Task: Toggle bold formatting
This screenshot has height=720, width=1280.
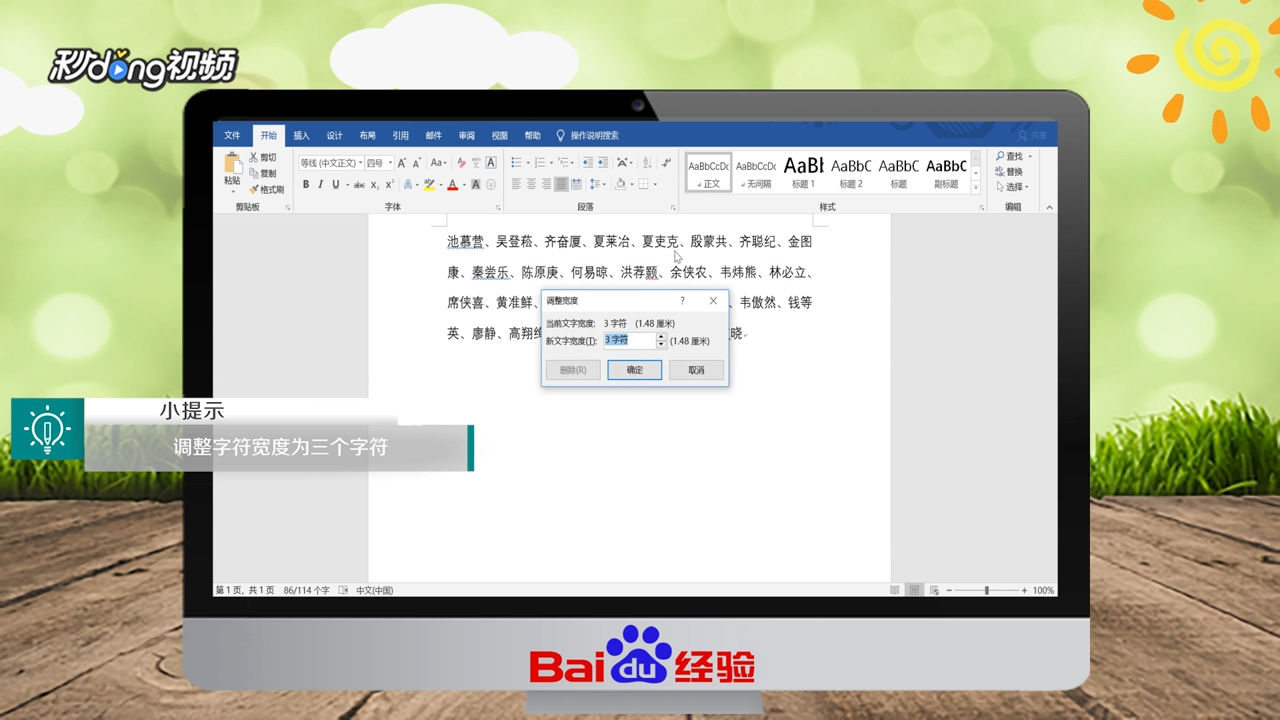Action: point(306,185)
